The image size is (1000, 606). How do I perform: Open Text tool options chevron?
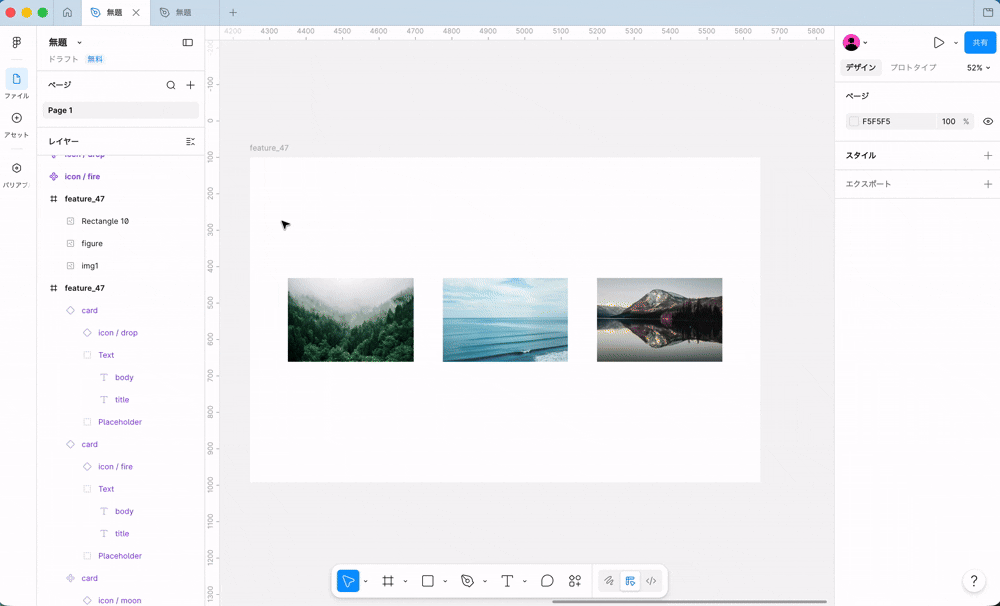tap(524, 581)
